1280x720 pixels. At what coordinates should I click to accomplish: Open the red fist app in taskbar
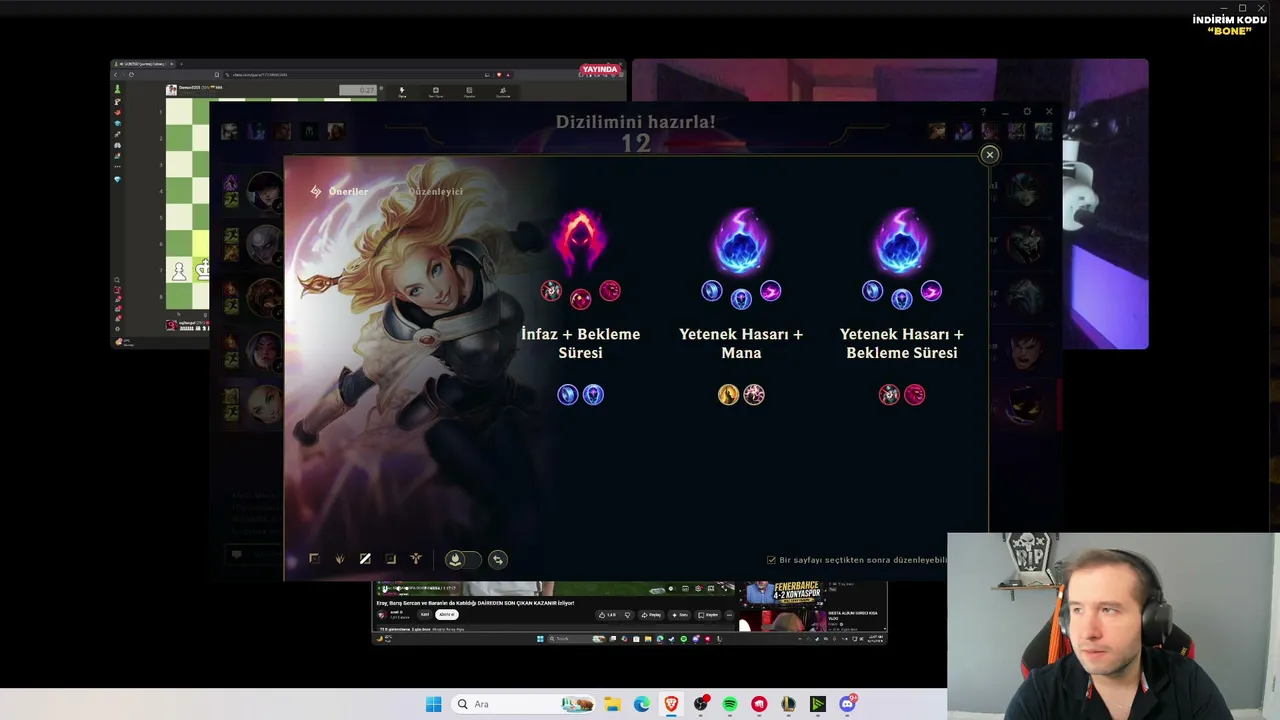tap(759, 704)
